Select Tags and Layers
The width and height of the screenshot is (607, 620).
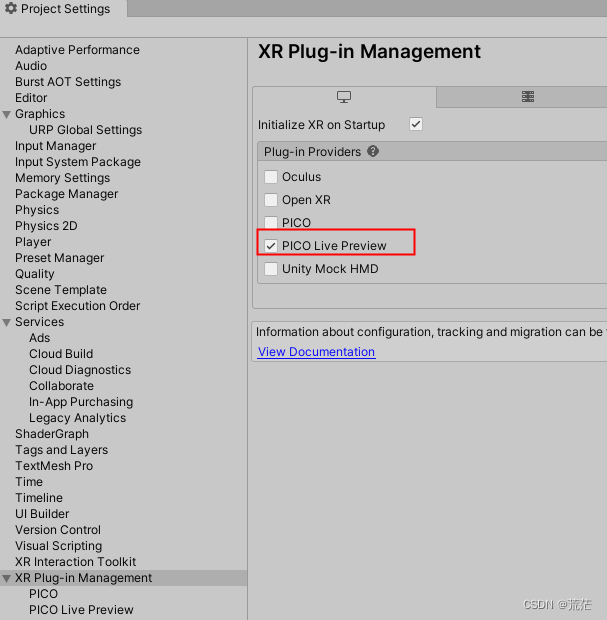click(61, 450)
